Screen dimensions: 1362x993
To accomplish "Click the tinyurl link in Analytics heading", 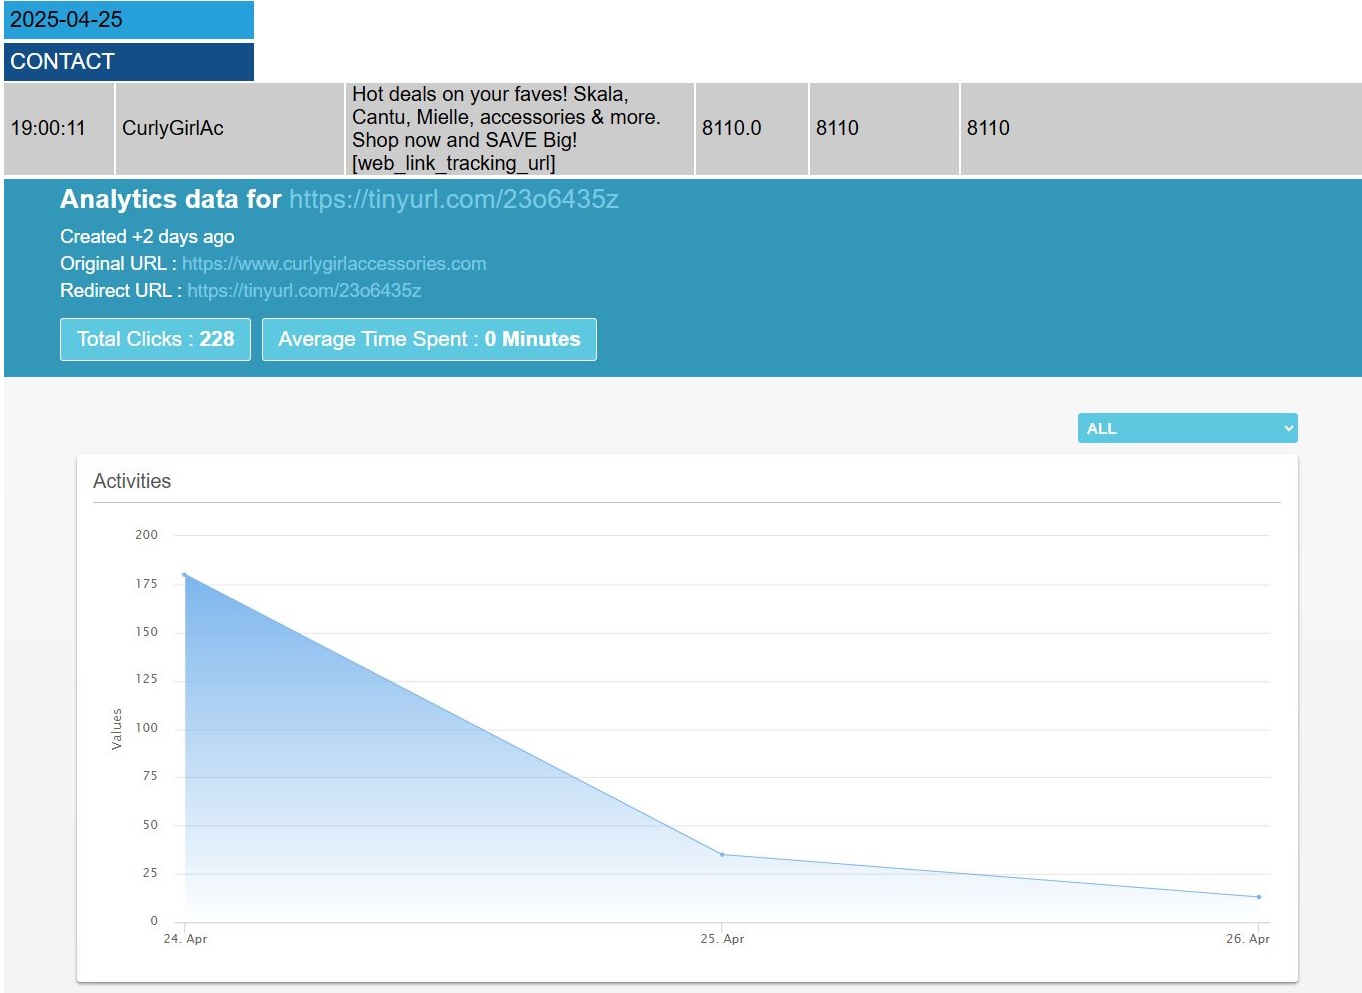I will coord(454,199).
